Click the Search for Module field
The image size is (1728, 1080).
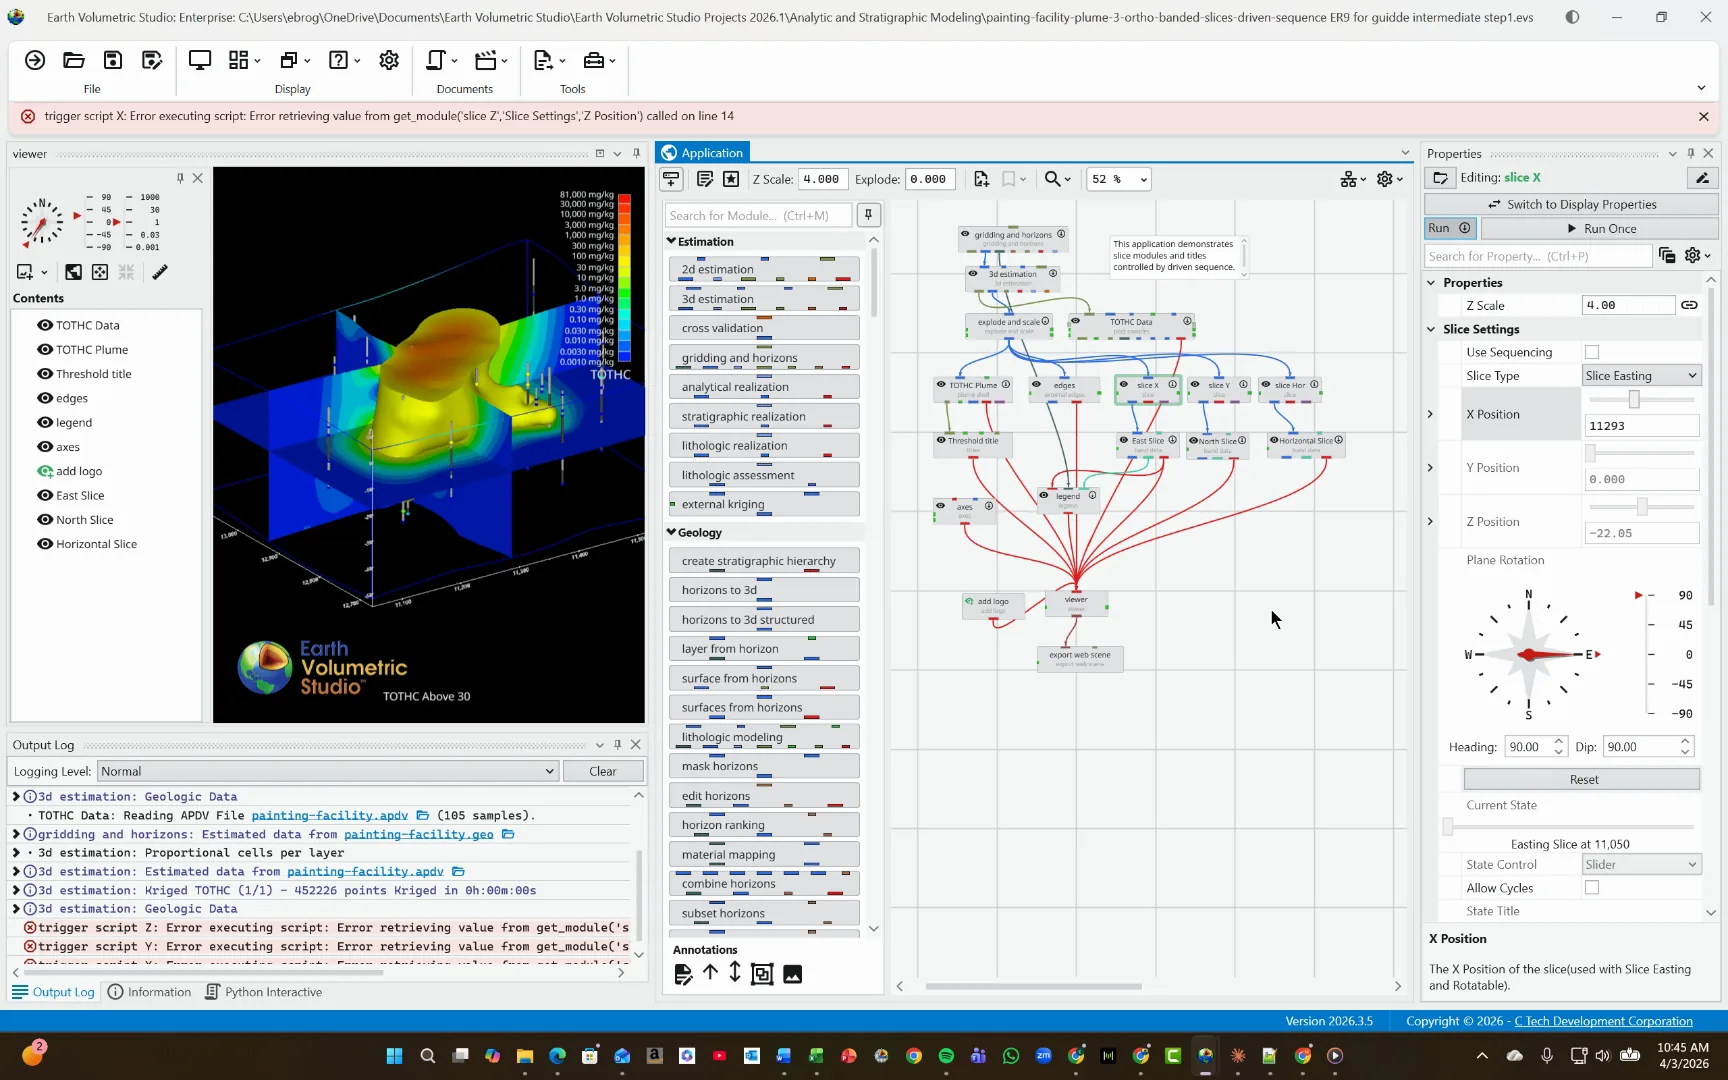tap(758, 215)
